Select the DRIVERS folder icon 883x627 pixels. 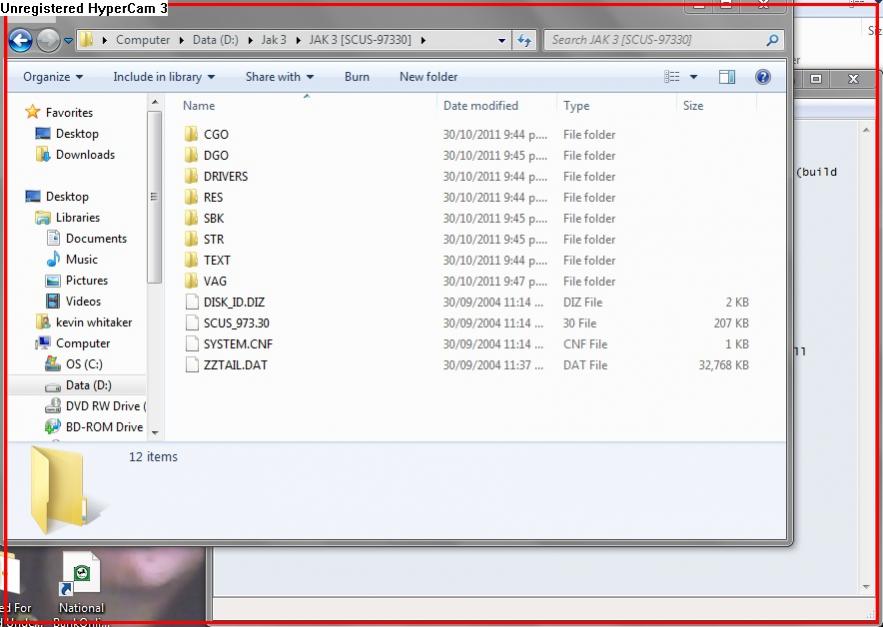tap(191, 176)
